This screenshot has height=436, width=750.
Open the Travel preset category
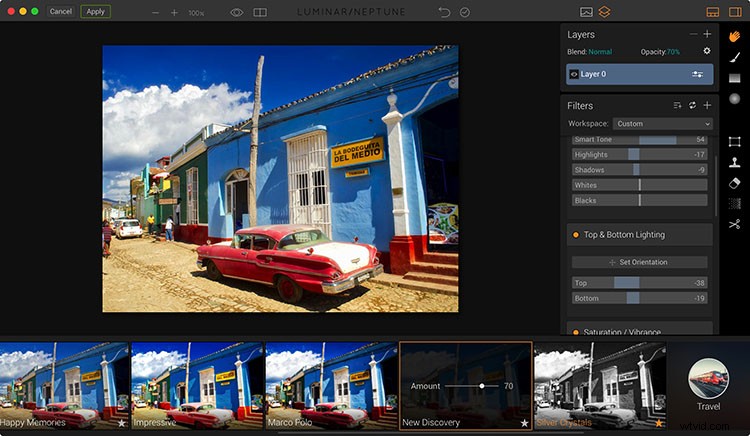(x=708, y=385)
